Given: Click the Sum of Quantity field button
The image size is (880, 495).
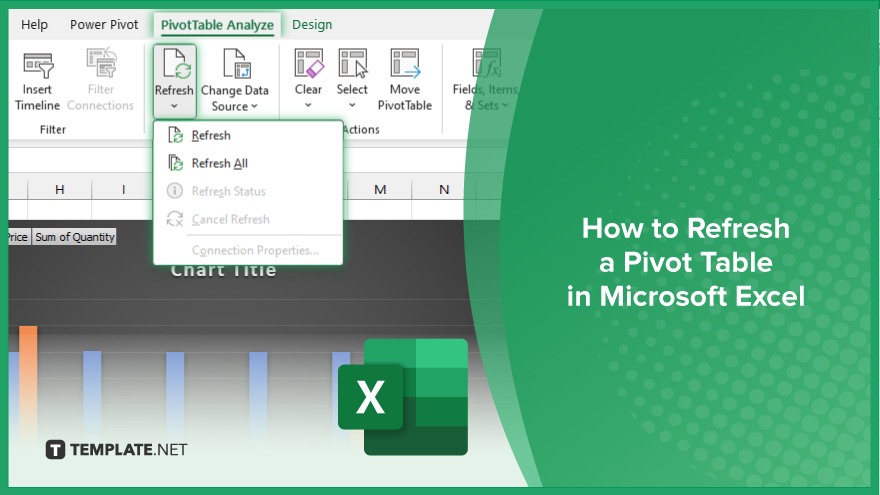Looking at the screenshot, I should click(75, 237).
